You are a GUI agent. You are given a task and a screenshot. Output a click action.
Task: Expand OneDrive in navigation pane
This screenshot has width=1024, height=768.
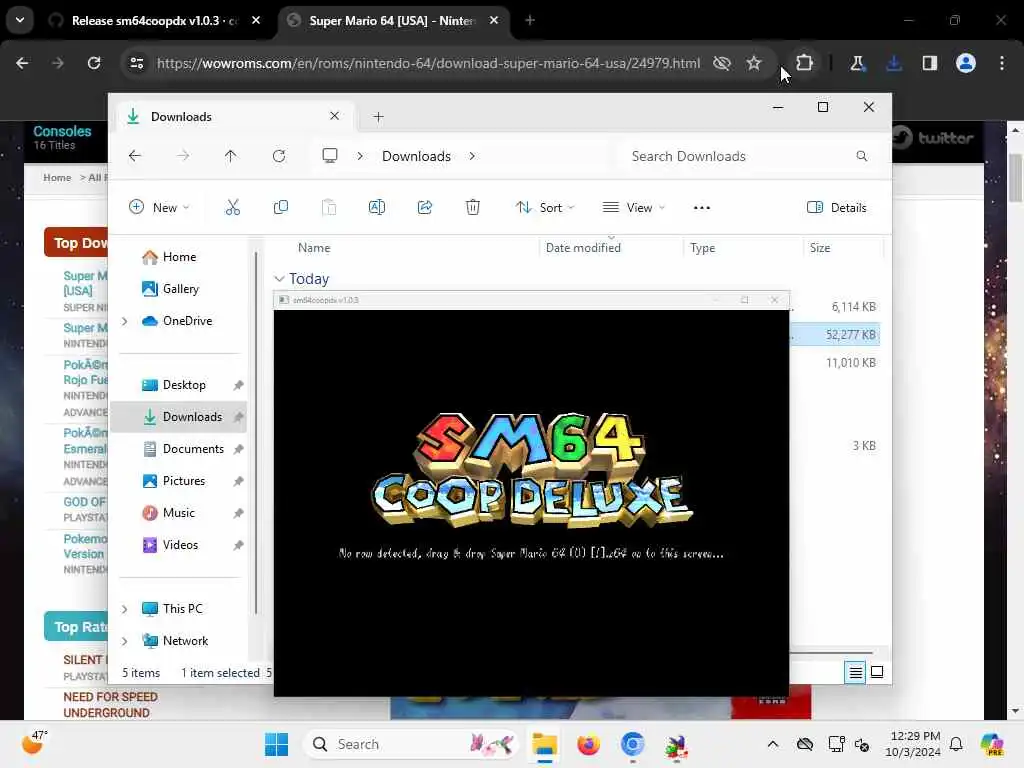[124, 321]
